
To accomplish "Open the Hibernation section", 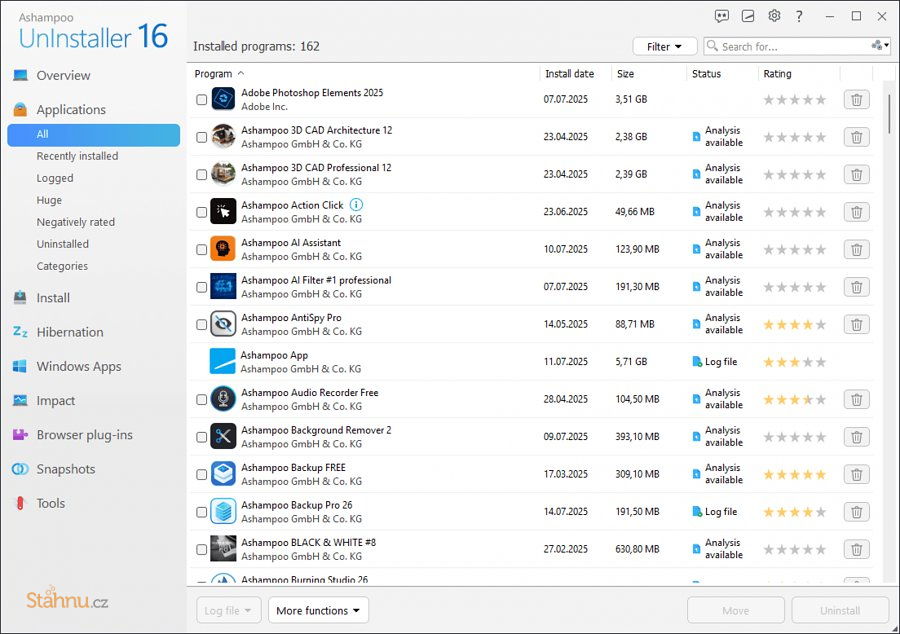I will 69,332.
